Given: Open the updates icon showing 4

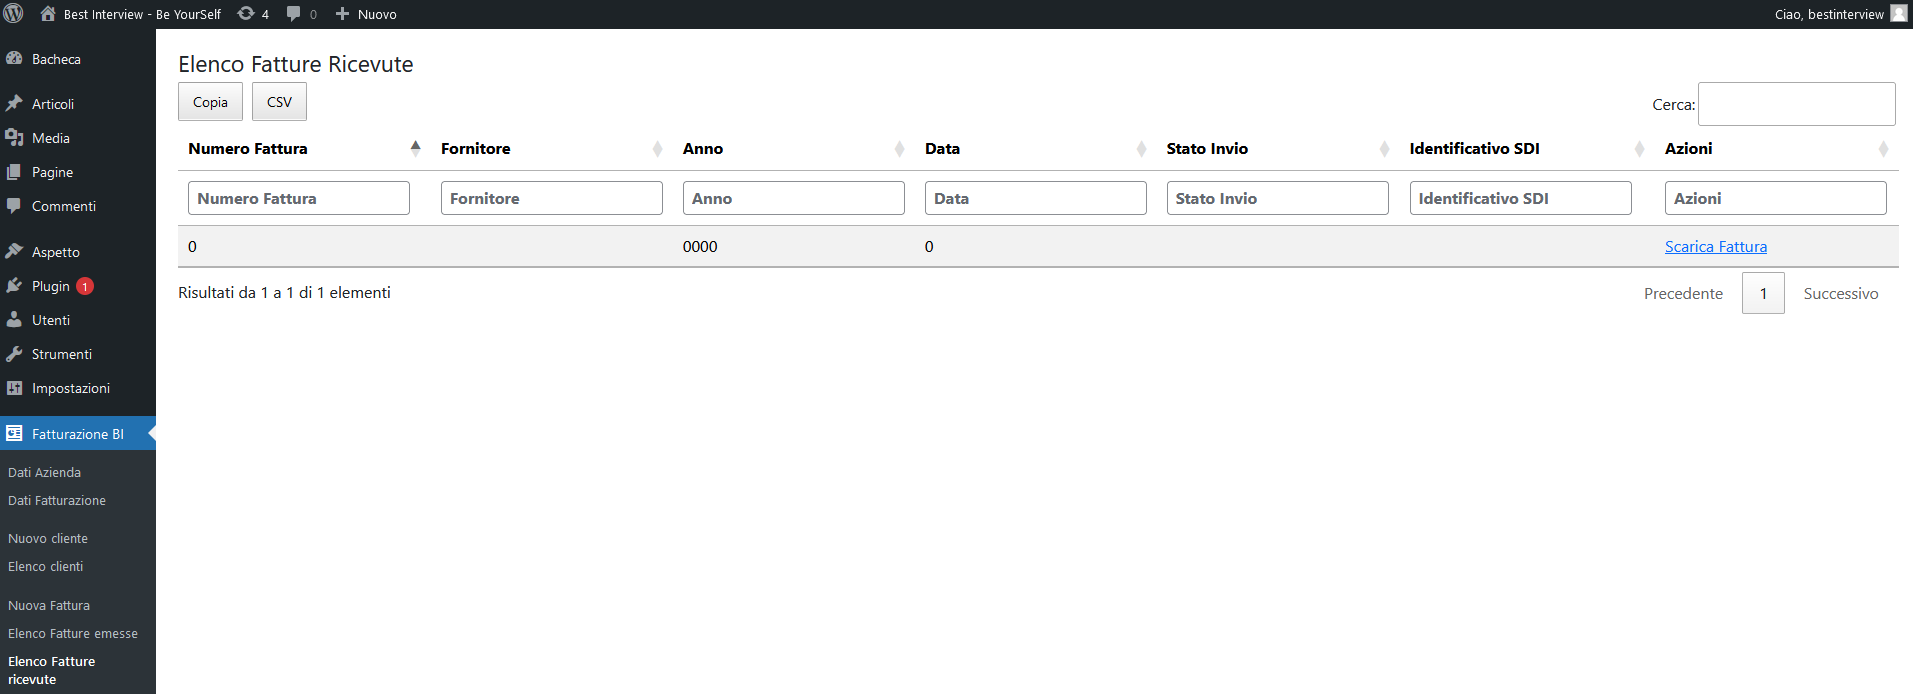Looking at the screenshot, I should (246, 14).
